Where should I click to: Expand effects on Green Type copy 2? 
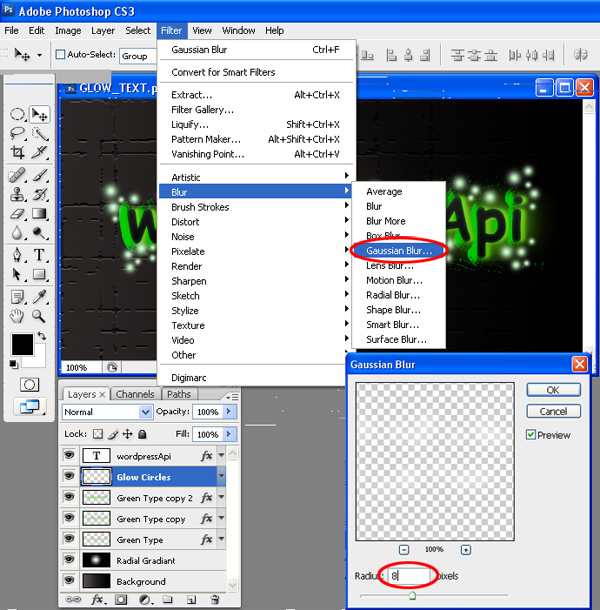point(221,497)
